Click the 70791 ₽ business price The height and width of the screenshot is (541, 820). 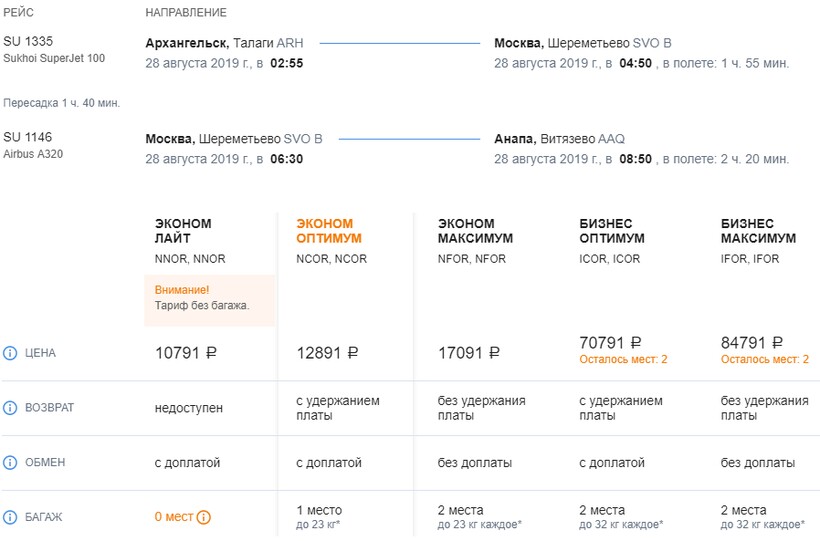coord(610,343)
